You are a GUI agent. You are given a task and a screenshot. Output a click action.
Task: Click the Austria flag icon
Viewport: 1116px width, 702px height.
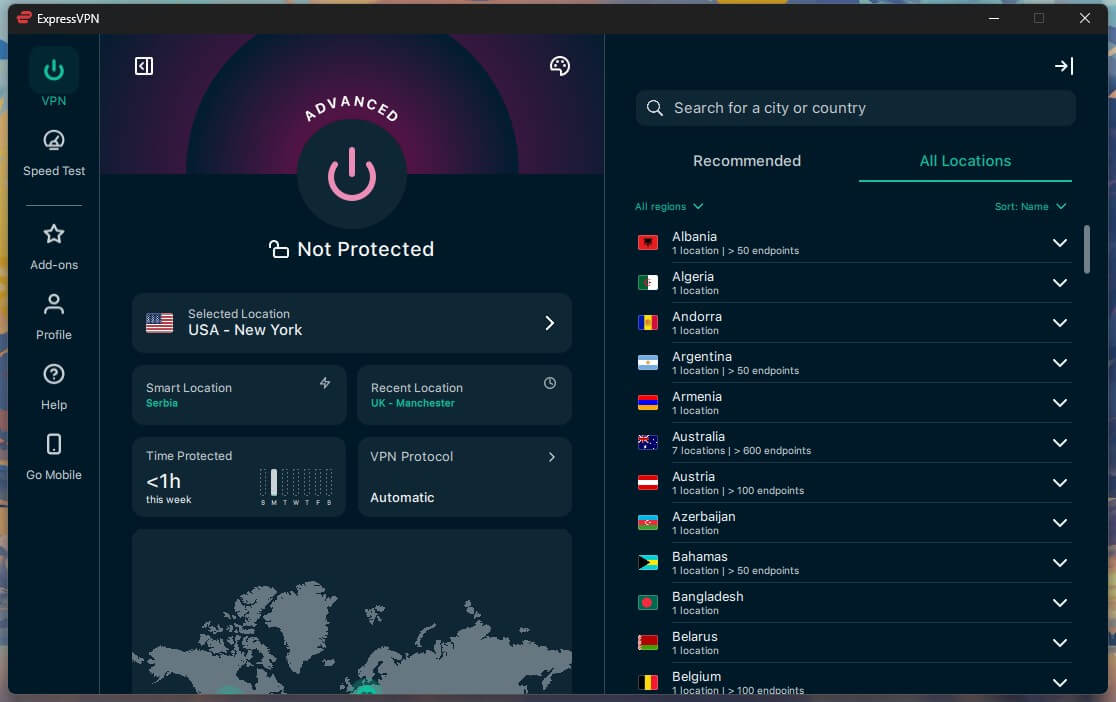click(648, 482)
